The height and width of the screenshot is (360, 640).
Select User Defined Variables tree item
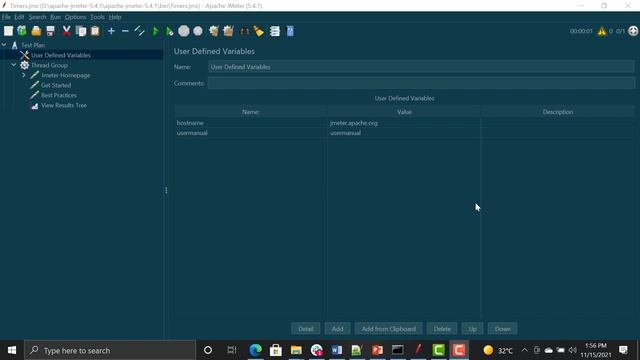(x=61, y=55)
